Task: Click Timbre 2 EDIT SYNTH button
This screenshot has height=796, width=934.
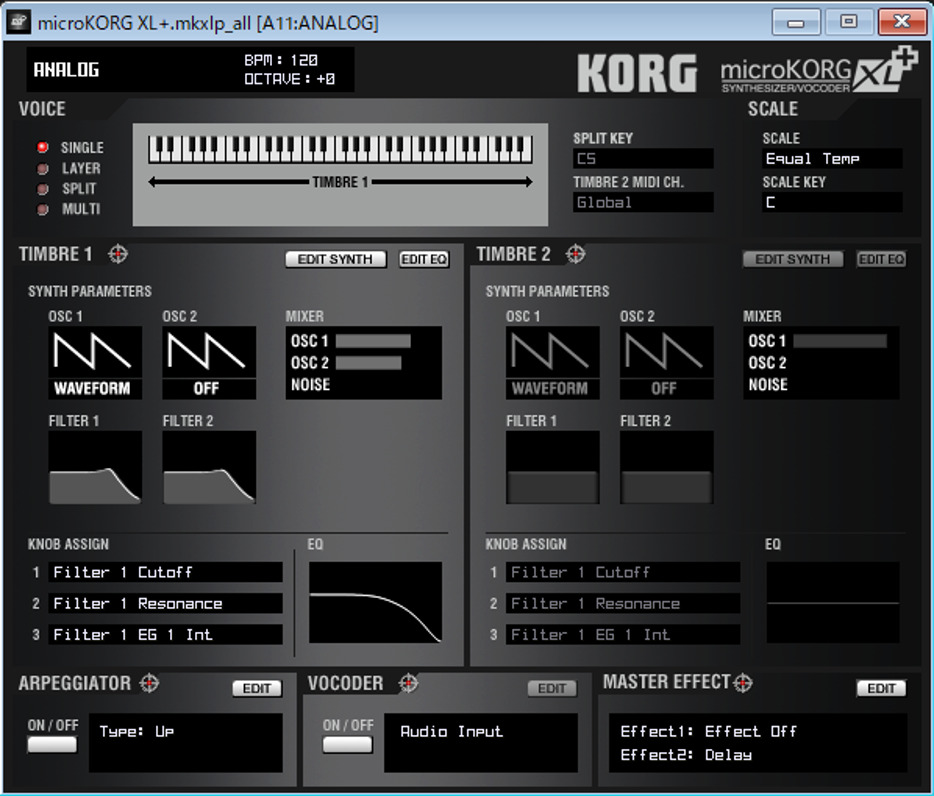Action: 793,259
